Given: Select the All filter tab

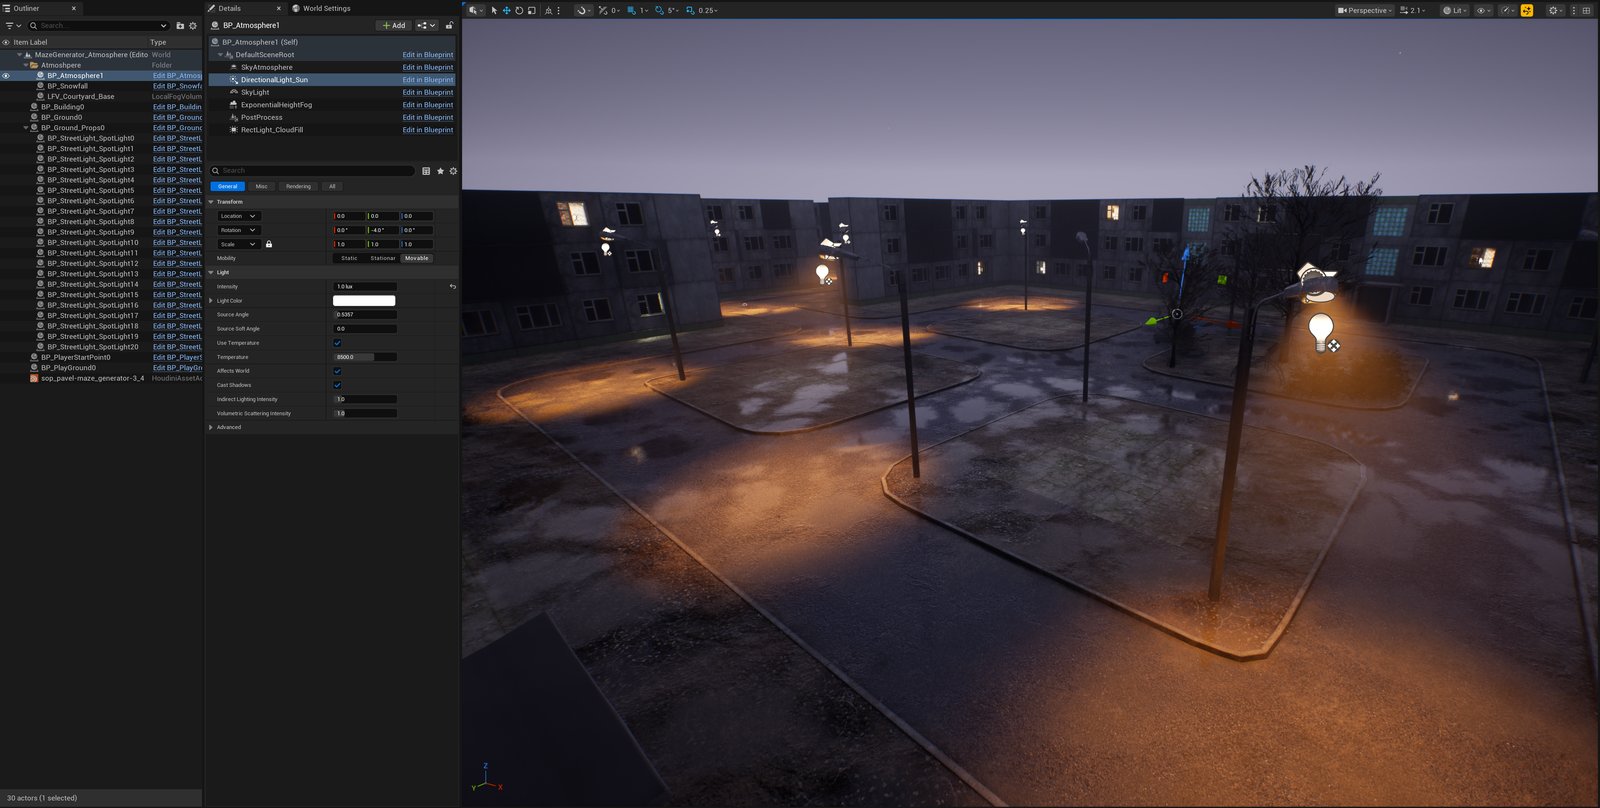Looking at the screenshot, I should tap(332, 186).
